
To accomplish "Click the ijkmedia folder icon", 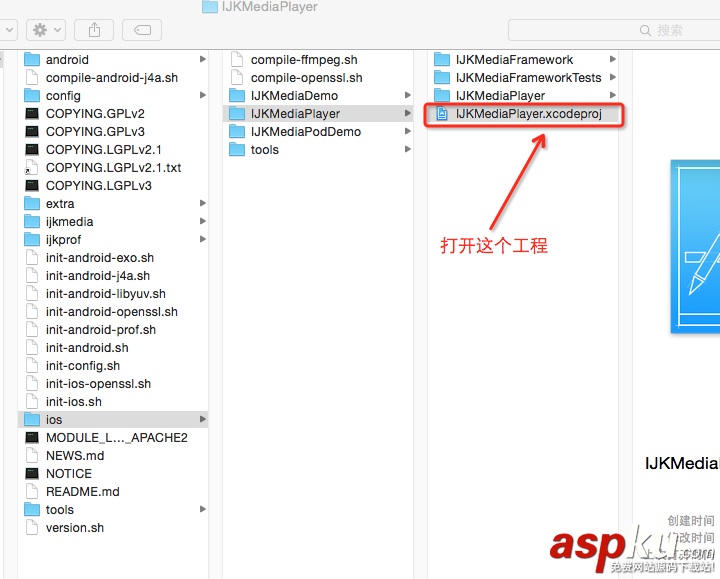I will (x=32, y=221).
